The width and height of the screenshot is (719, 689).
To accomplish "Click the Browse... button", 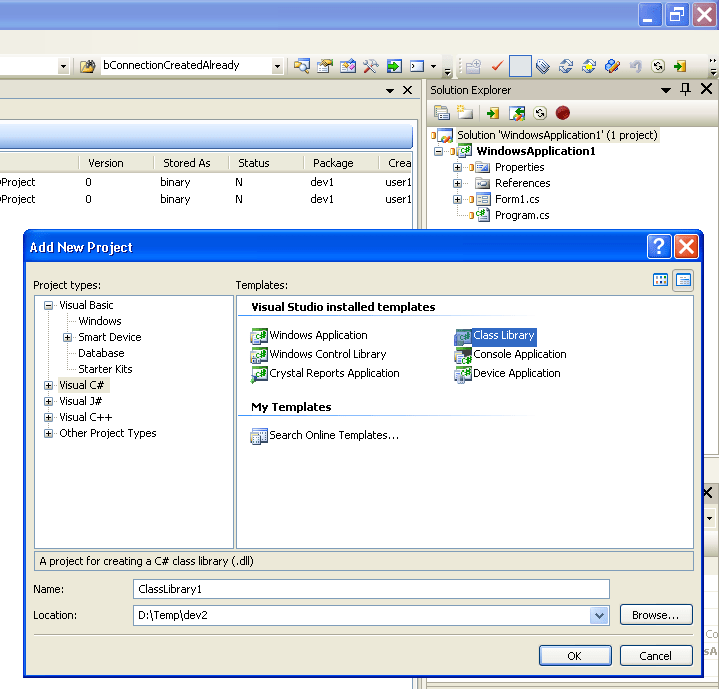I will tap(656, 615).
